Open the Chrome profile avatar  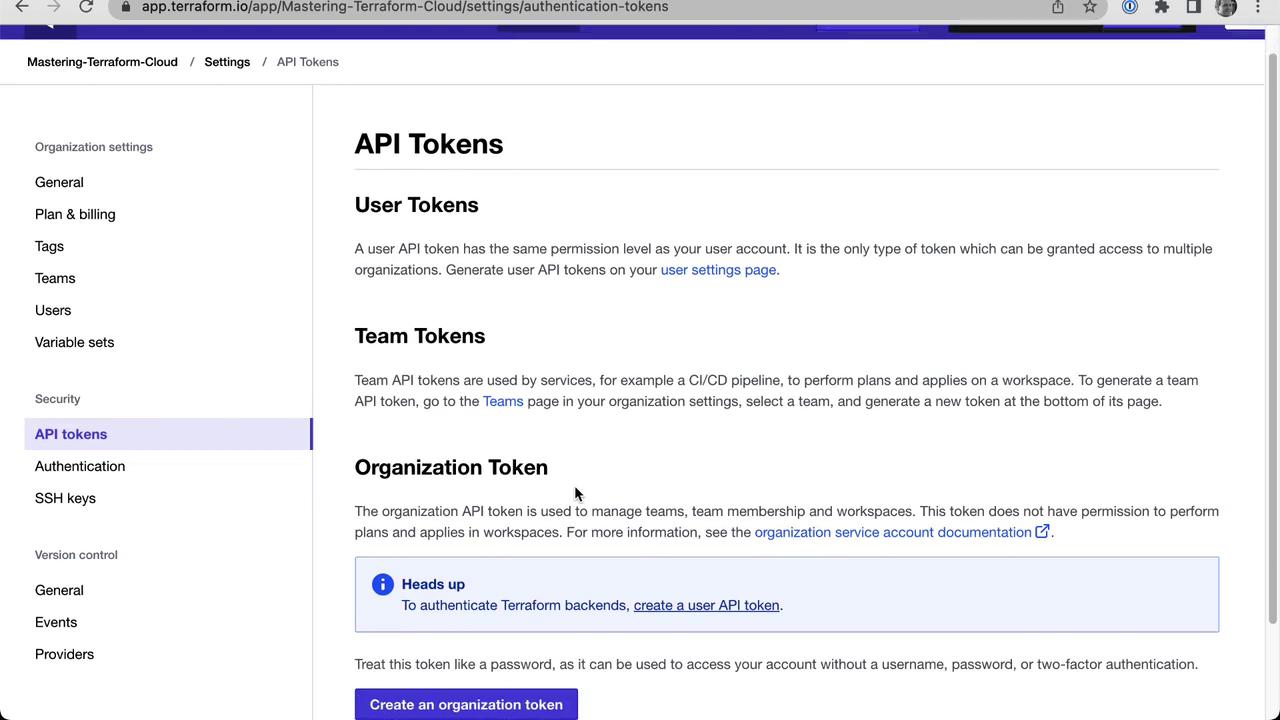pos(1226,6)
